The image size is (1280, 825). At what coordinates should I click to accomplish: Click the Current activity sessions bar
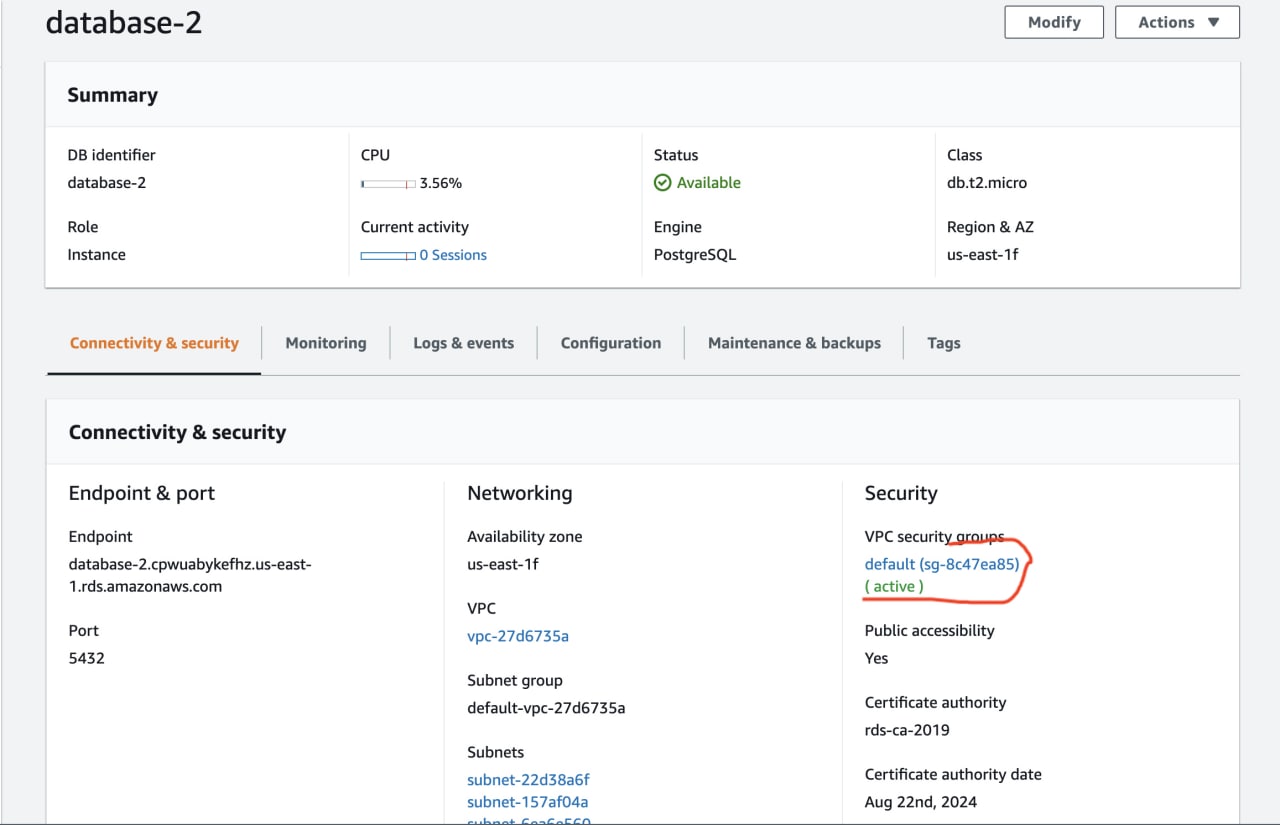[x=388, y=256]
